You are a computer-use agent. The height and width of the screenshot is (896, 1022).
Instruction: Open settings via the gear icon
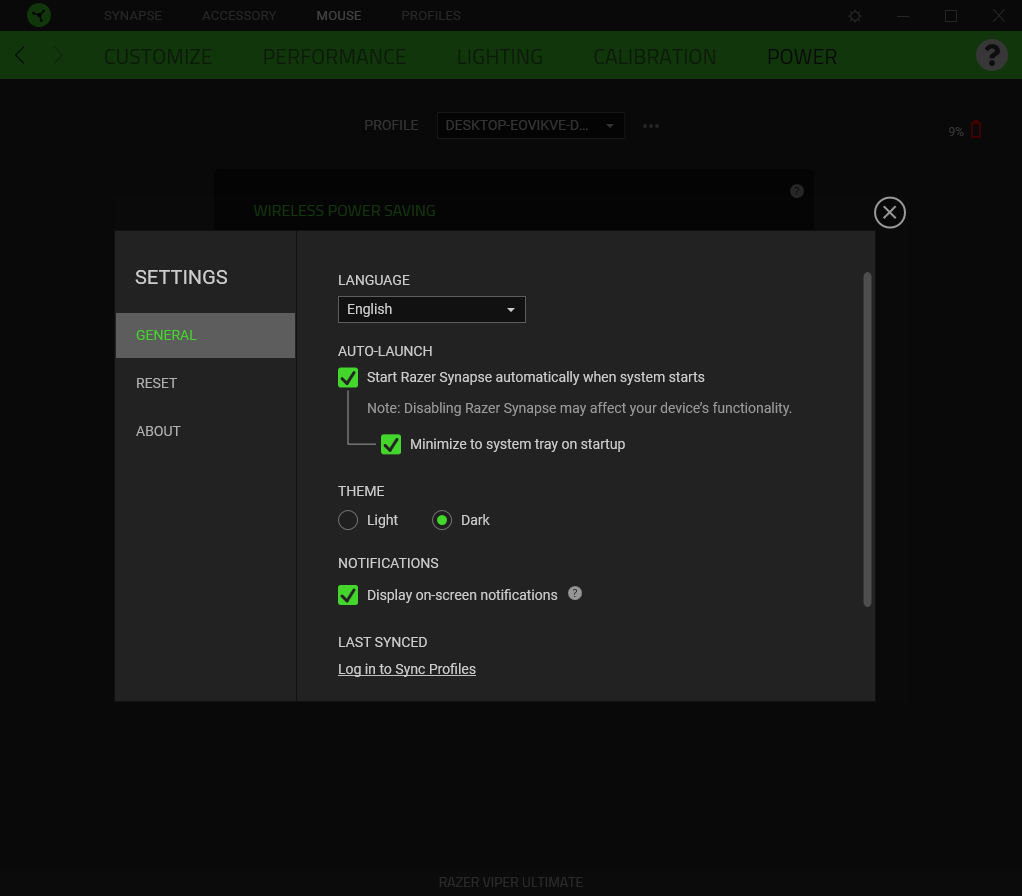click(855, 16)
